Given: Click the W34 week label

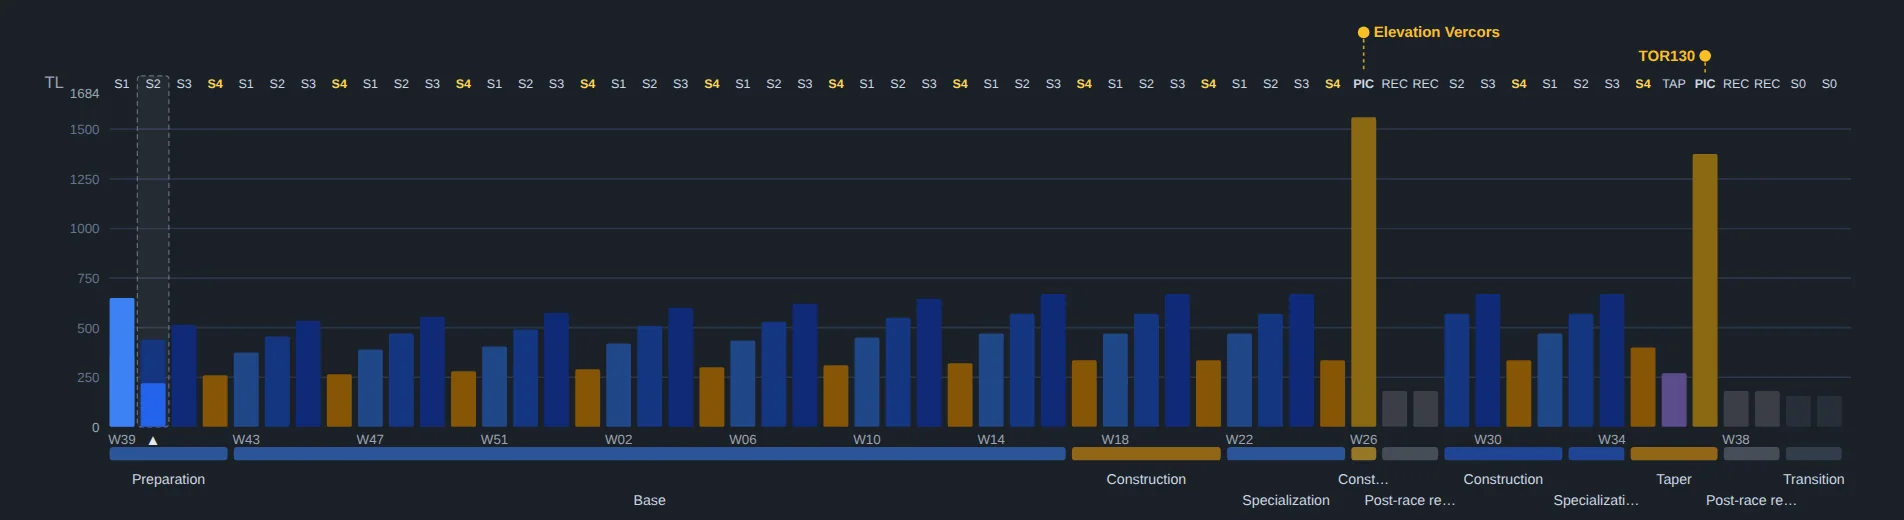Looking at the screenshot, I should click(1612, 440).
